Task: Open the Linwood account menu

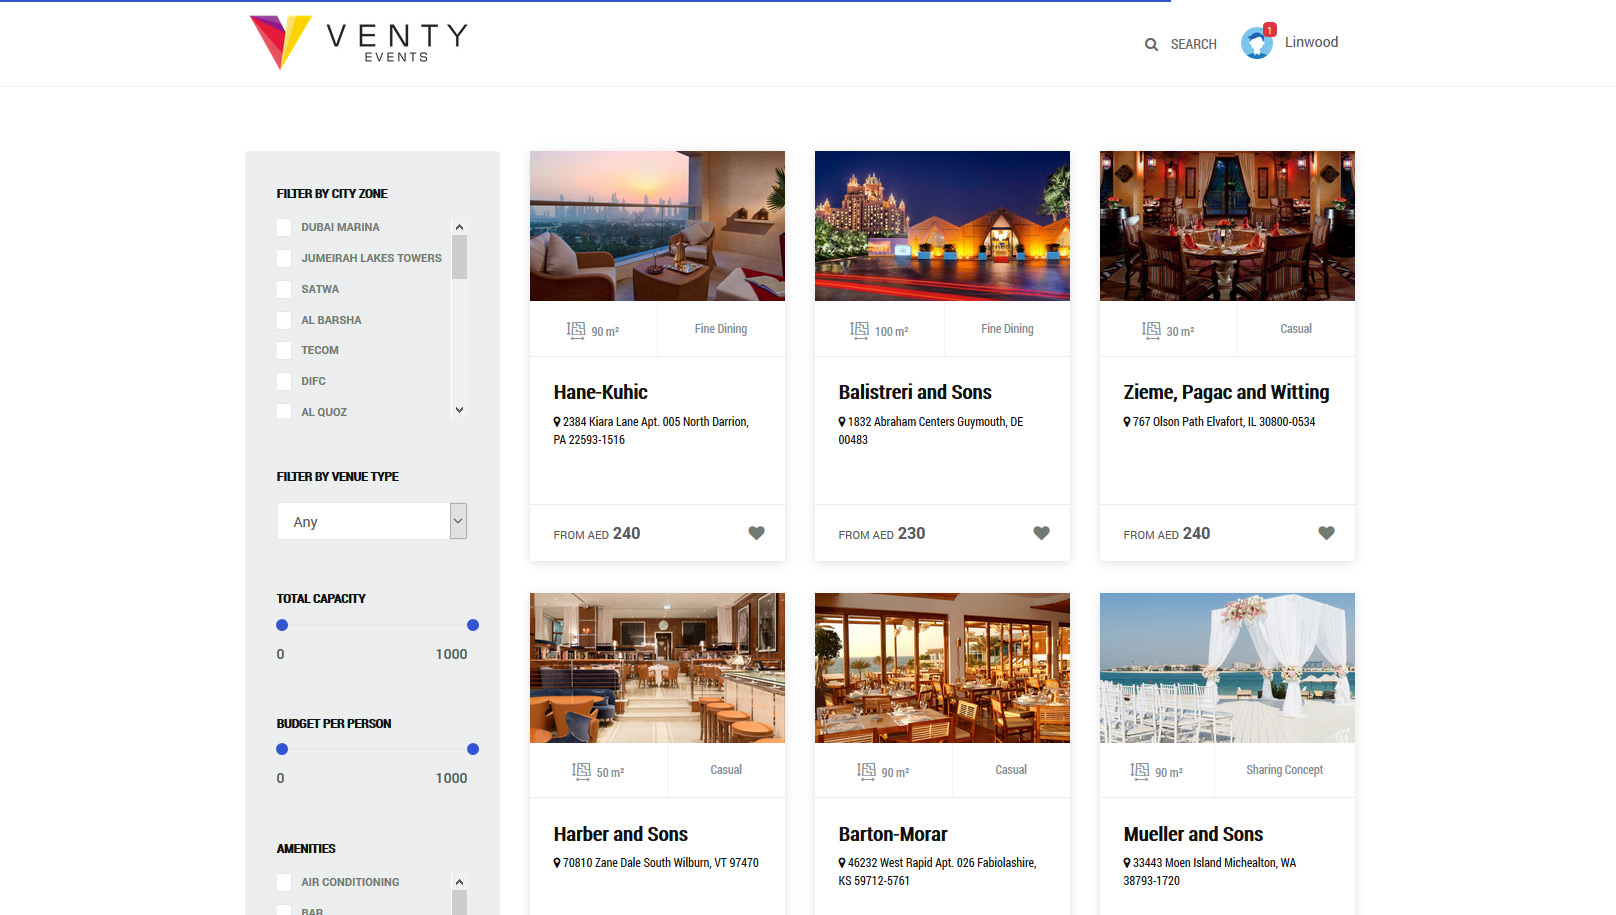Action: 1311,42
